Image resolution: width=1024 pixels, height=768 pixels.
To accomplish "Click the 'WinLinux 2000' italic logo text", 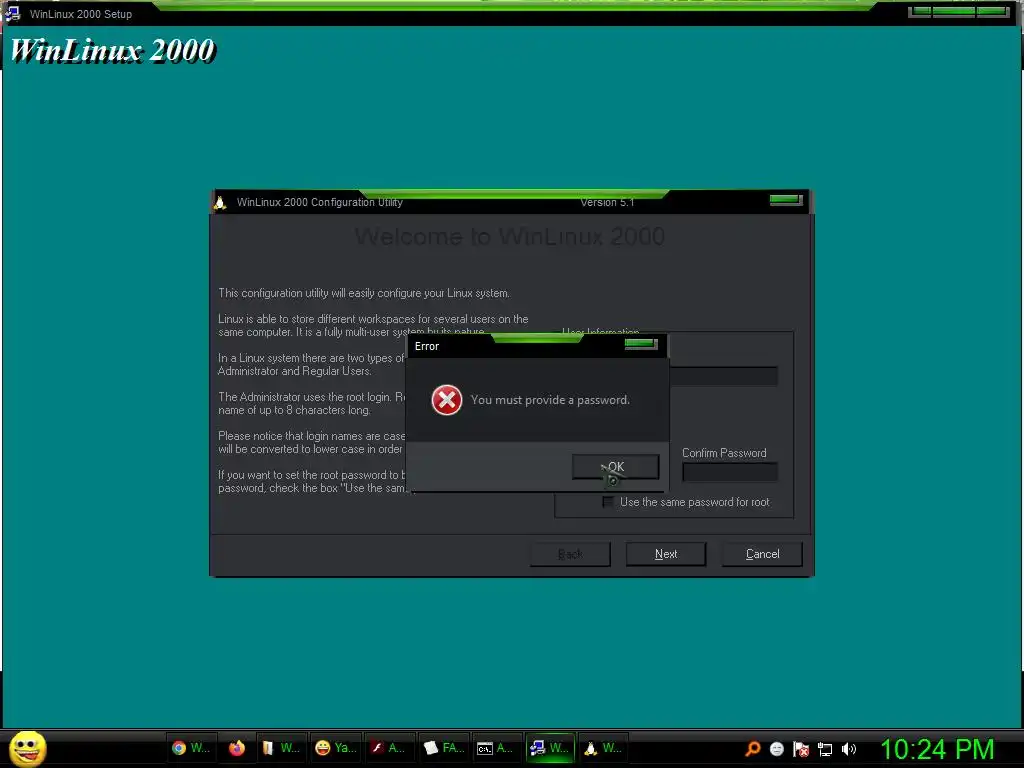I will (x=112, y=50).
